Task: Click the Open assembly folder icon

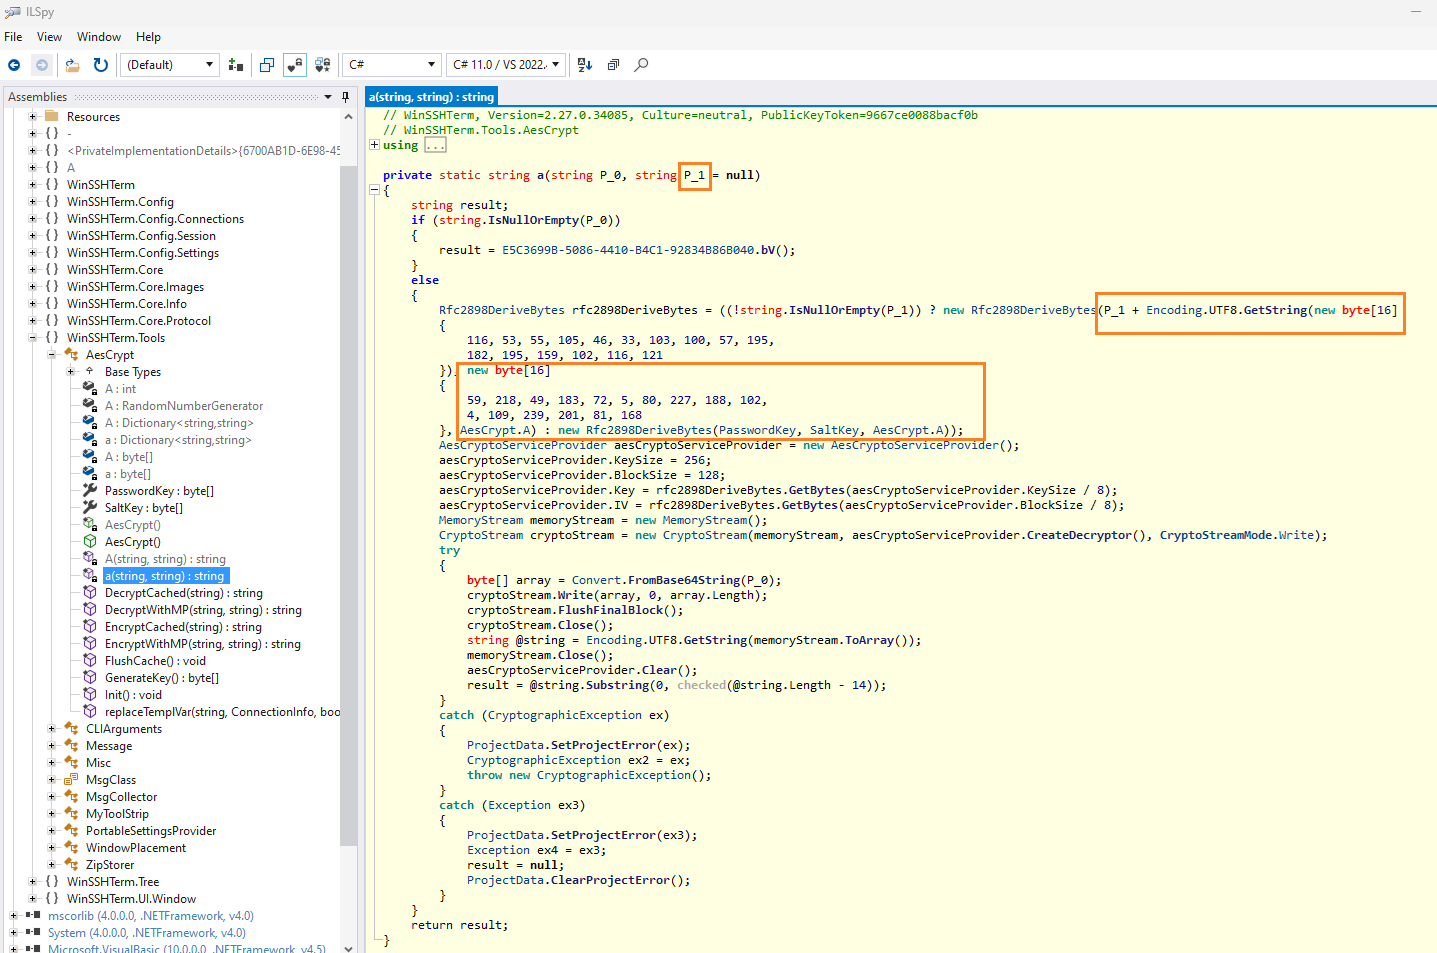Action: 72,65
